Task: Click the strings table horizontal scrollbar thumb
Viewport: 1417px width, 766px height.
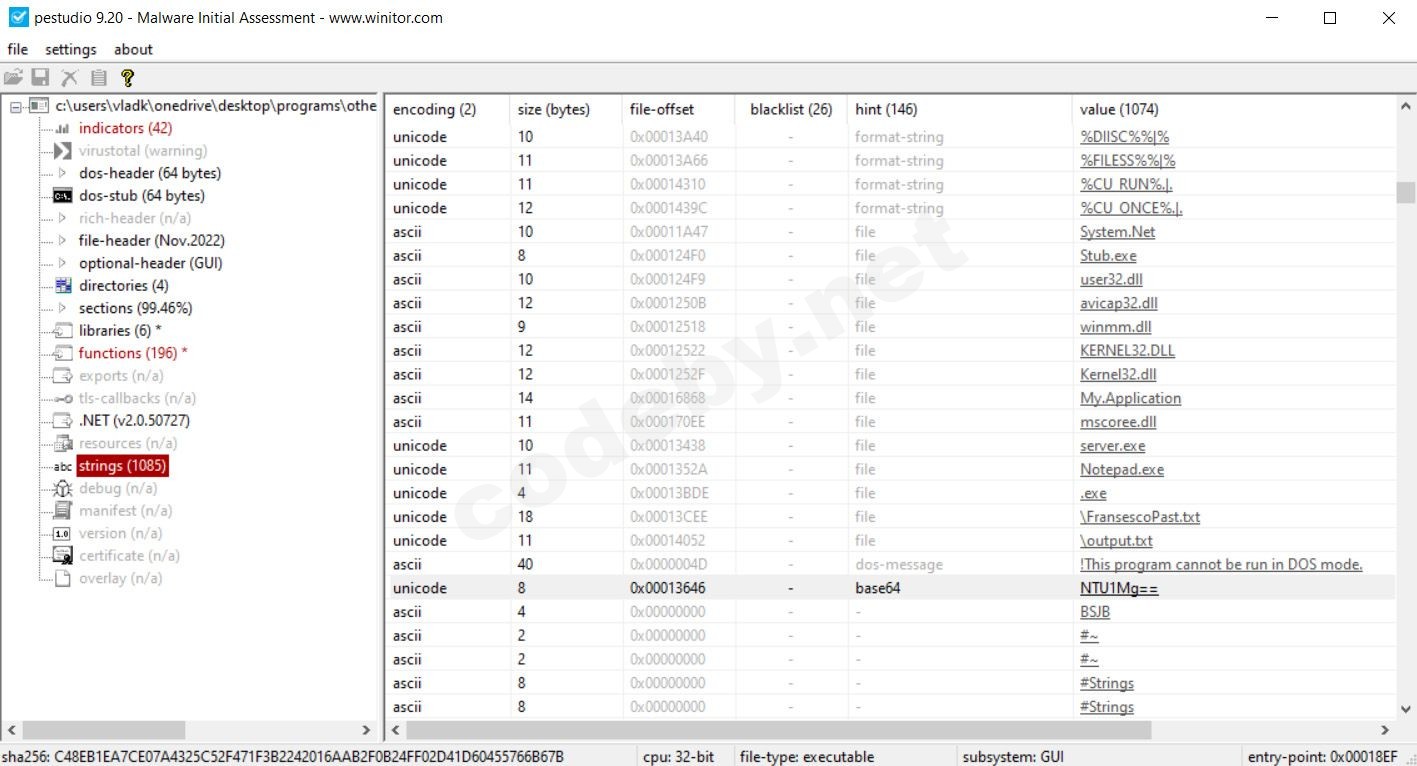Action: coord(778,731)
